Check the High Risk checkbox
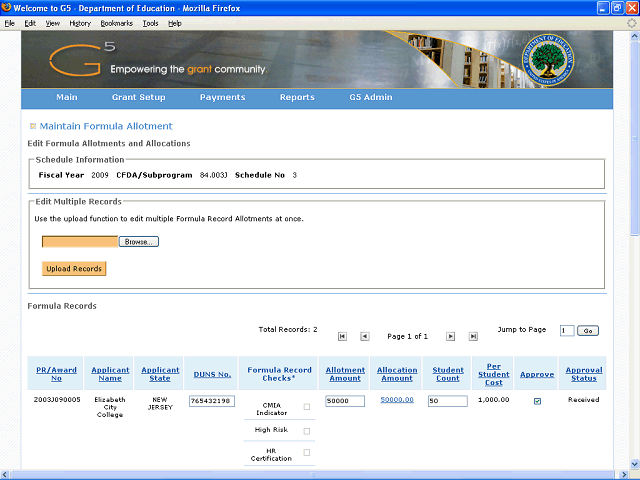The width and height of the screenshot is (640, 480). pyautogui.click(x=307, y=431)
